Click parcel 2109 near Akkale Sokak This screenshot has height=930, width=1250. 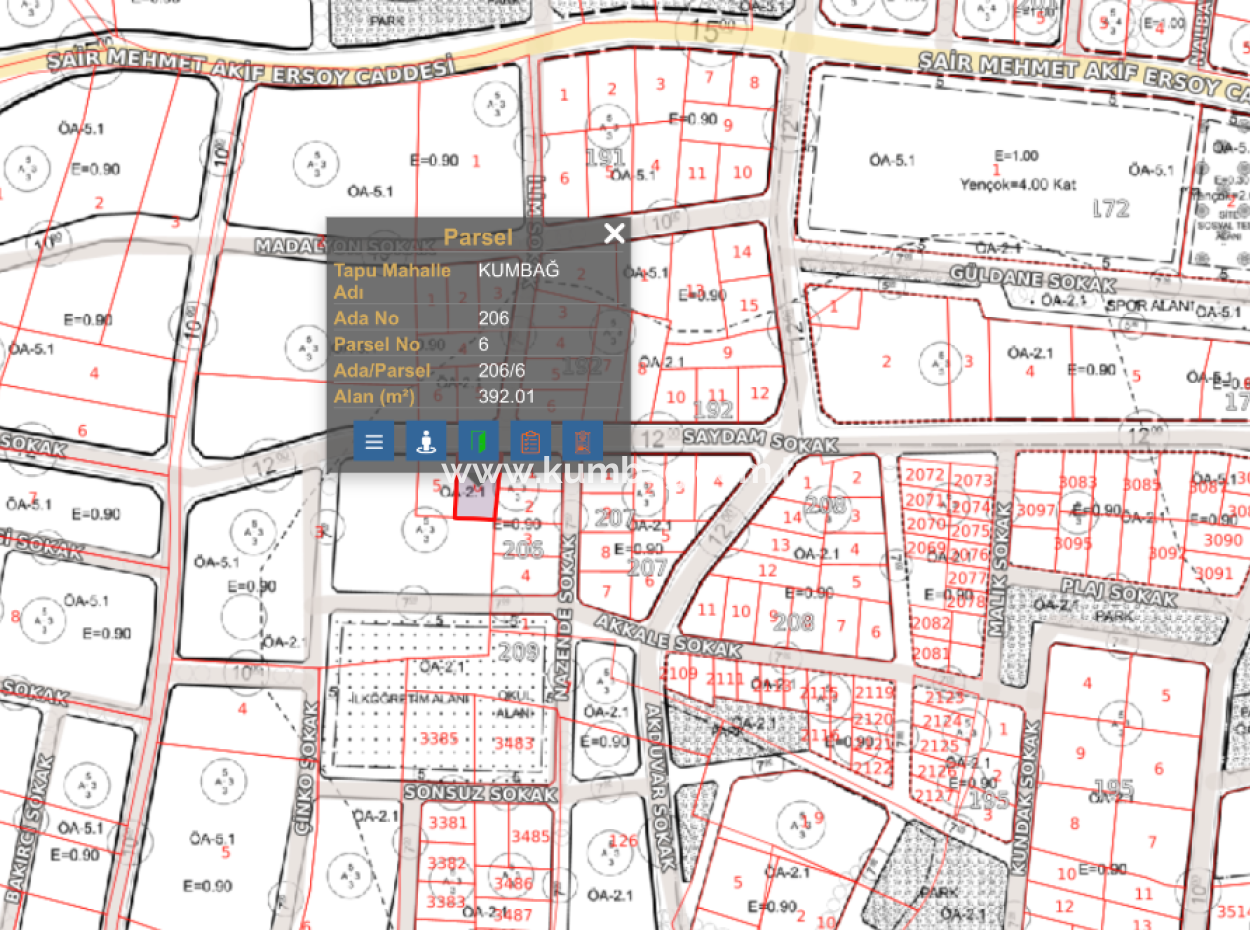[x=679, y=673]
